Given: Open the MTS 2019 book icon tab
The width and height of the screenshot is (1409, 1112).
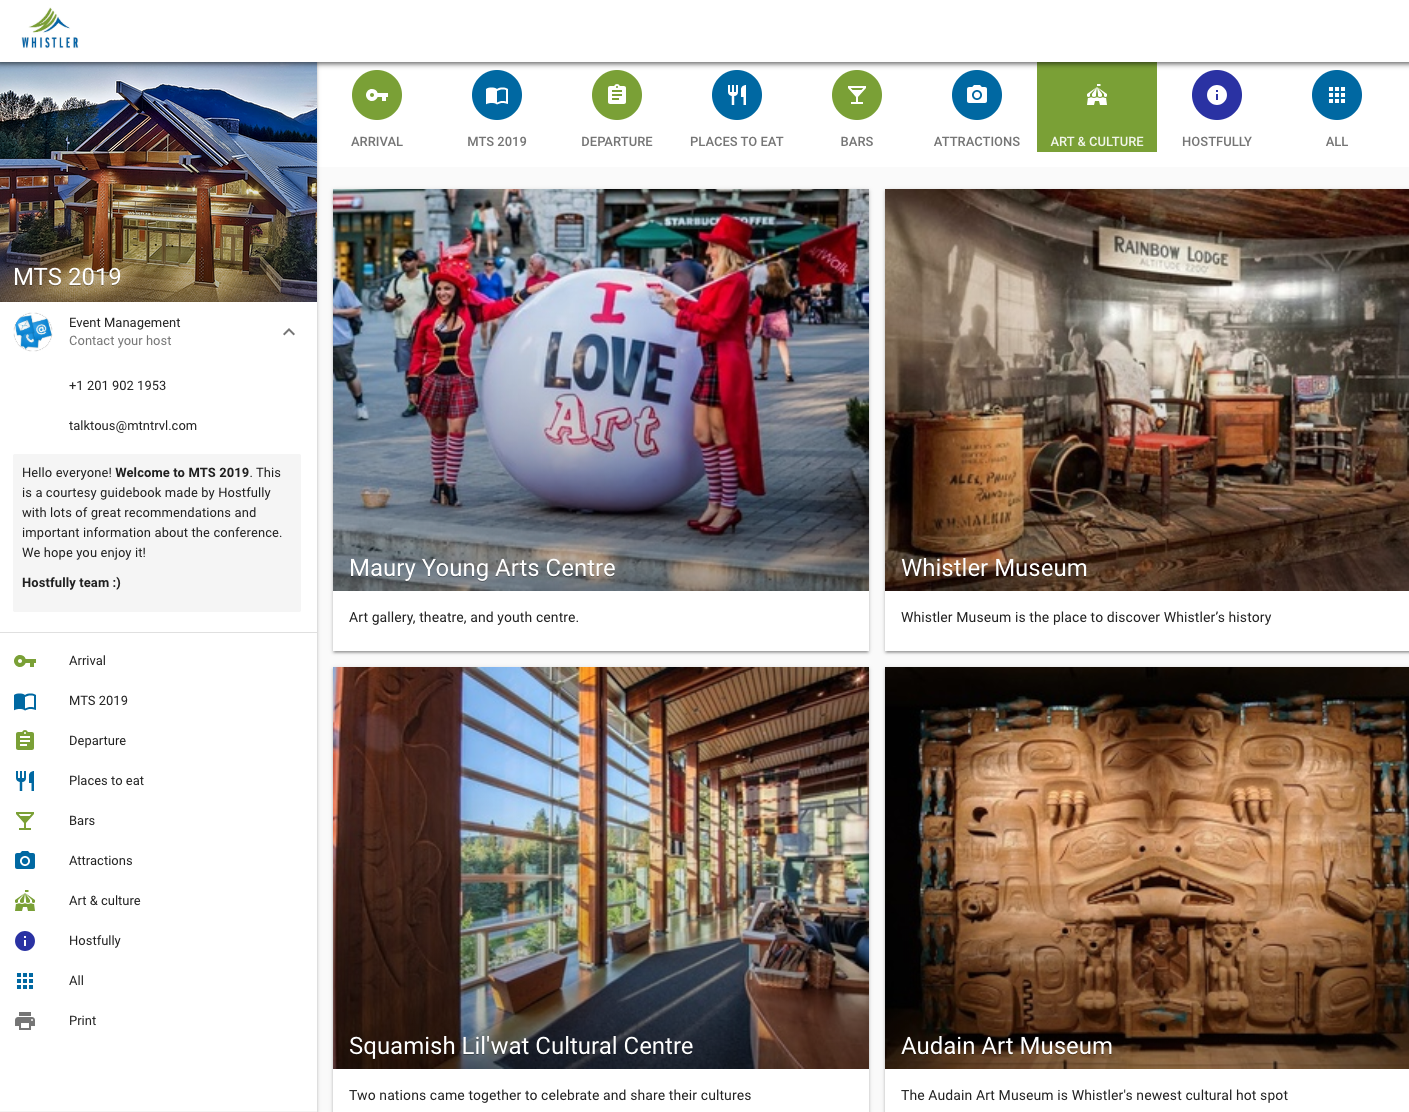Looking at the screenshot, I should click(x=497, y=95).
